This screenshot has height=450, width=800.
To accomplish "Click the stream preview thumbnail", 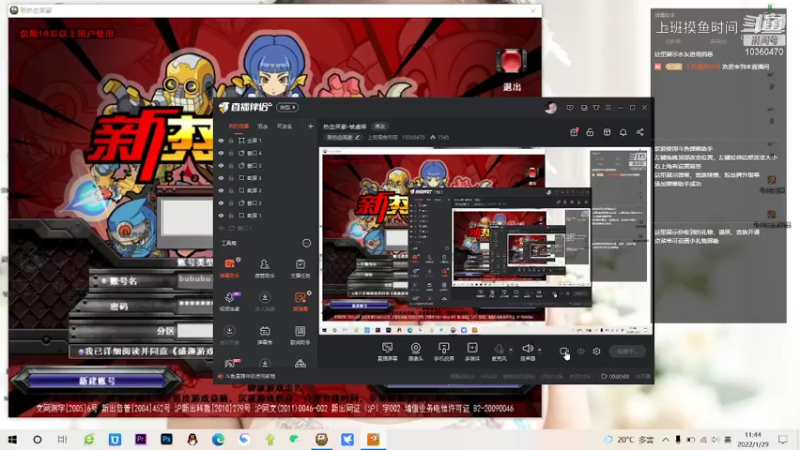I will [x=485, y=241].
